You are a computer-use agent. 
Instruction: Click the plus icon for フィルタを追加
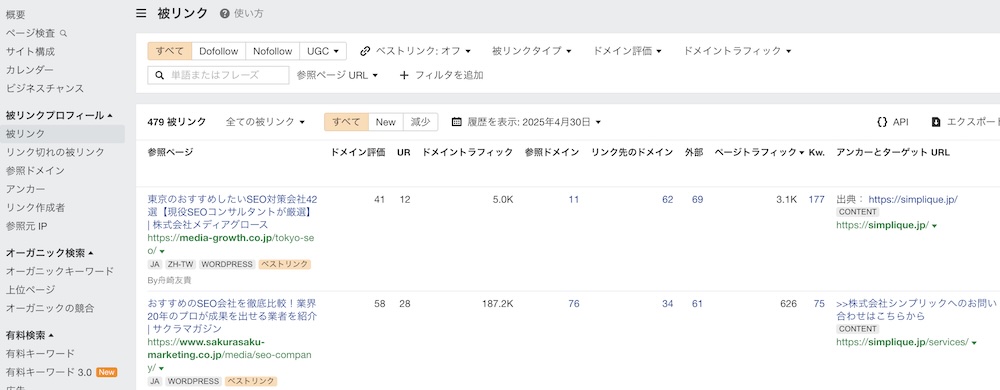[x=404, y=75]
